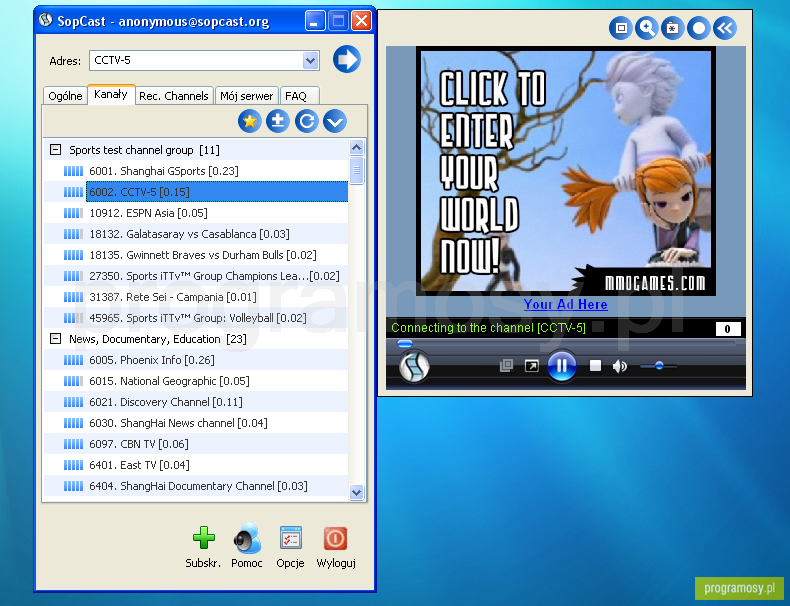Switch to the FAQ tab
The height and width of the screenshot is (606, 790).
pos(299,96)
